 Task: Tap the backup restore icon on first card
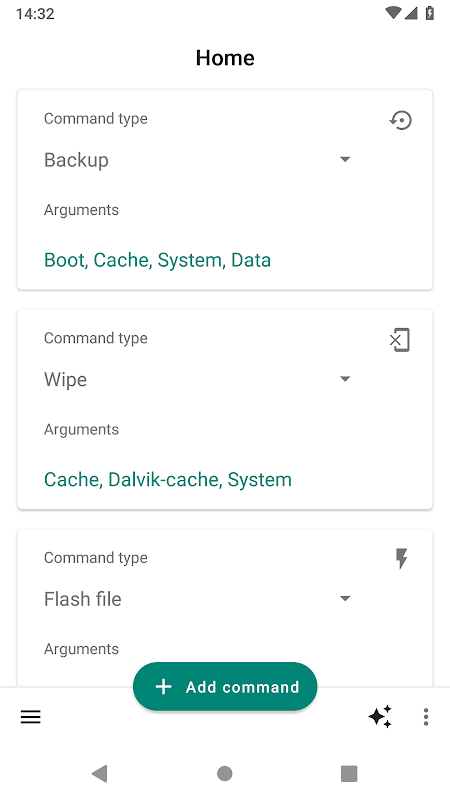click(x=401, y=120)
